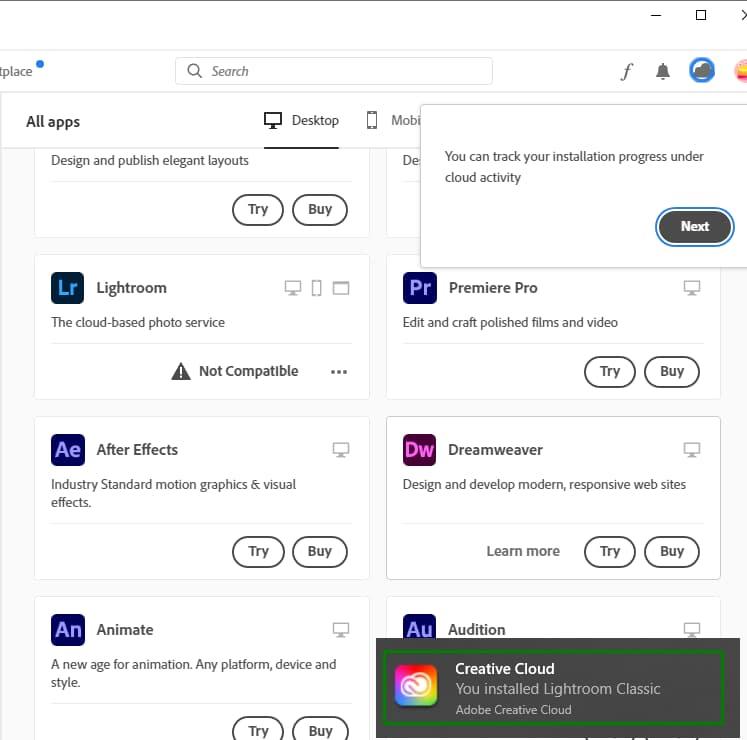This screenshot has width=747, height=740.
Task: Click Dreamweaver's desktop platform icon
Action: pos(692,450)
